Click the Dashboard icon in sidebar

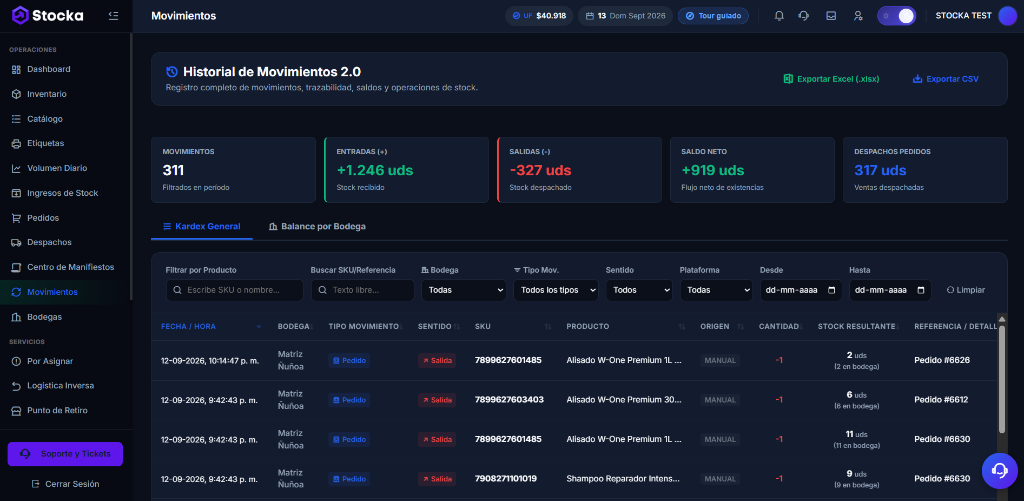coord(16,69)
